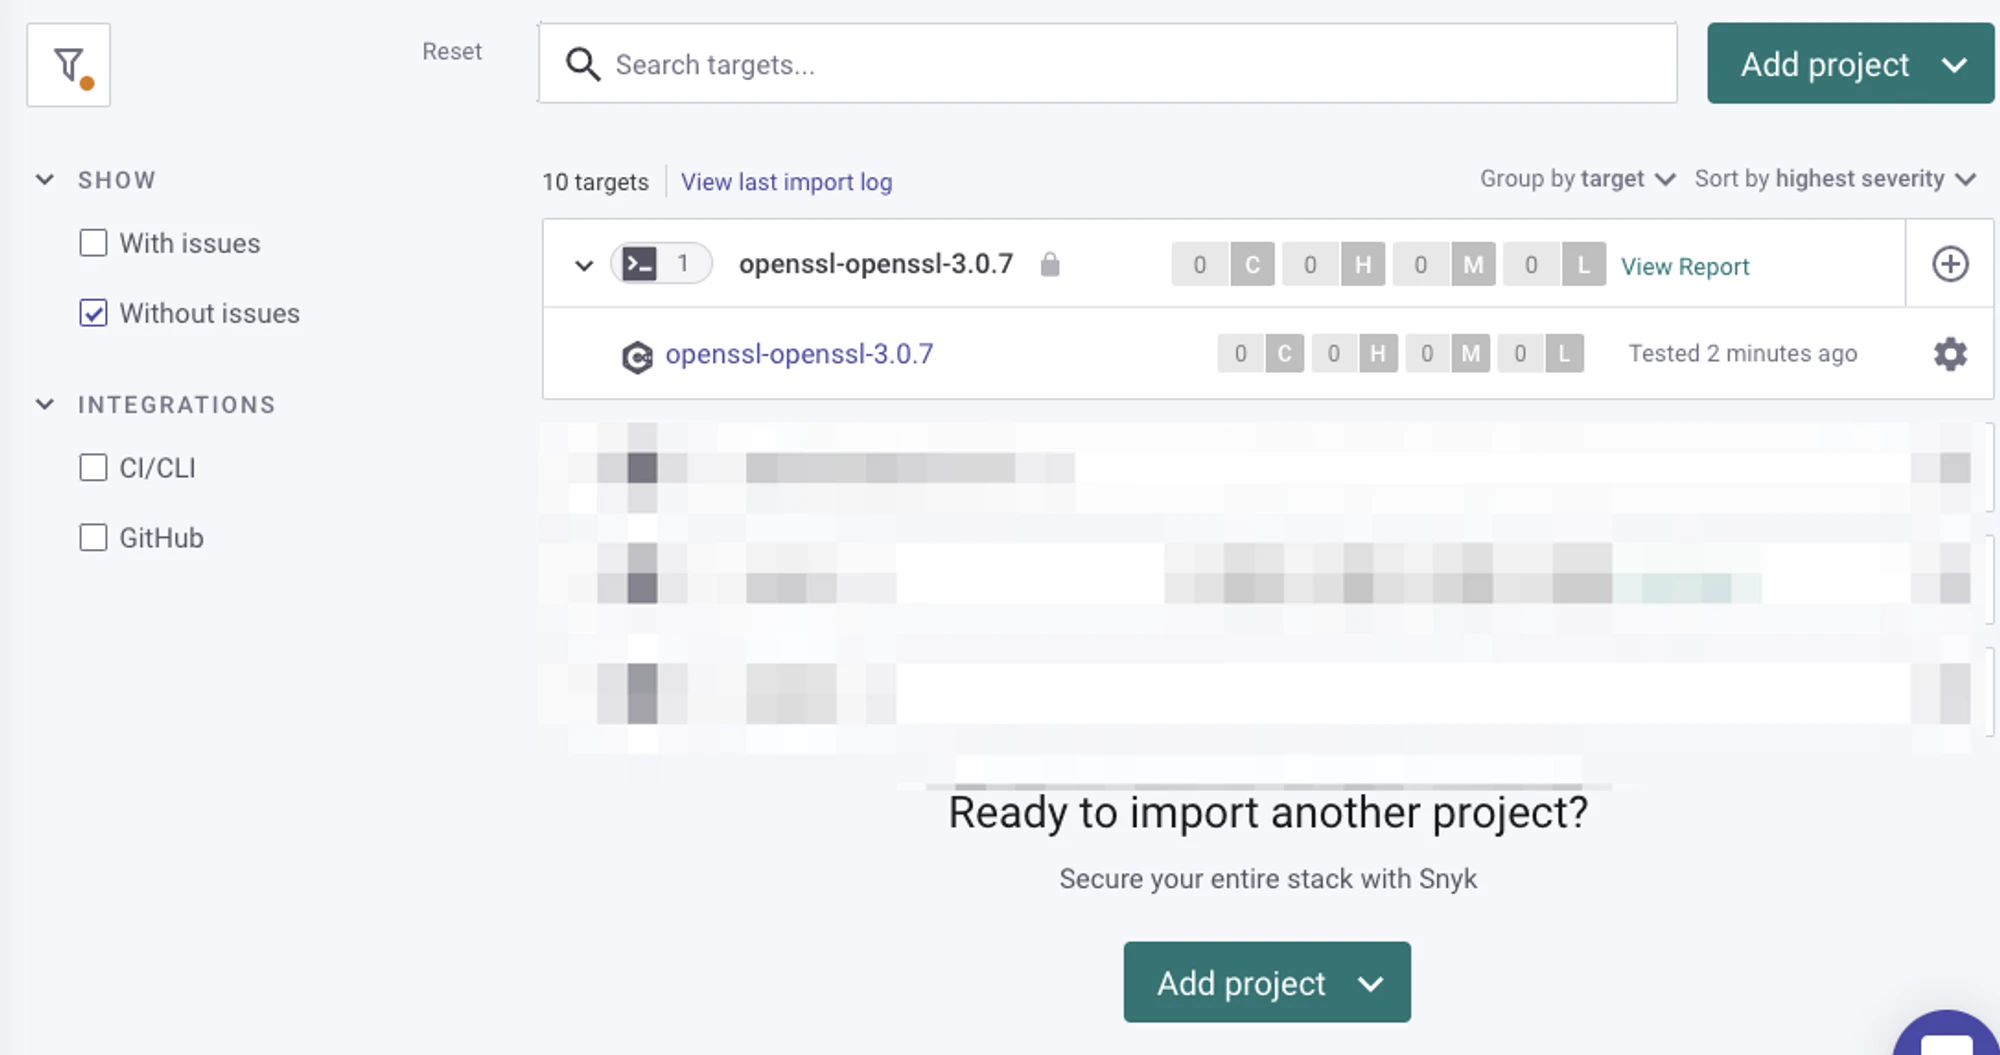Click the target's high severity H badge
Viewport: 2000px width, 1055px height.
click(1362, 265)
